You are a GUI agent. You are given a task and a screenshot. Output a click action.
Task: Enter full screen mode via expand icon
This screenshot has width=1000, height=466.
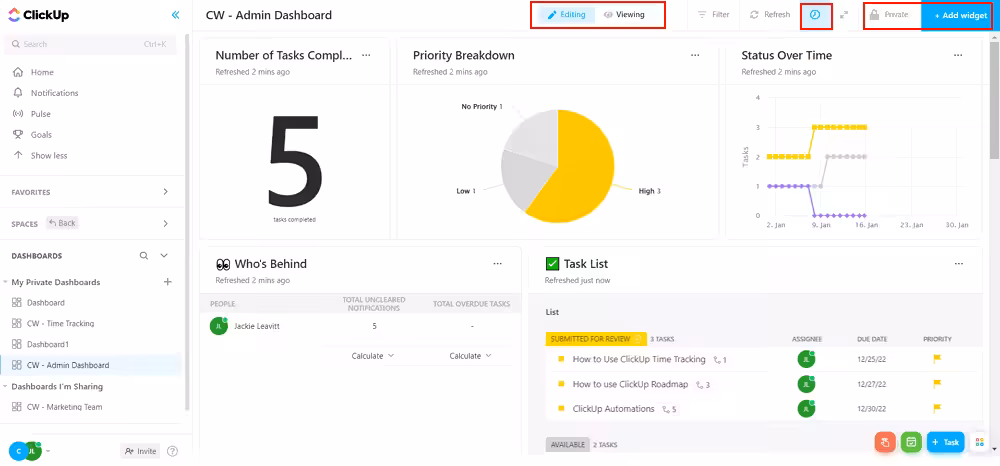[844, 15]
